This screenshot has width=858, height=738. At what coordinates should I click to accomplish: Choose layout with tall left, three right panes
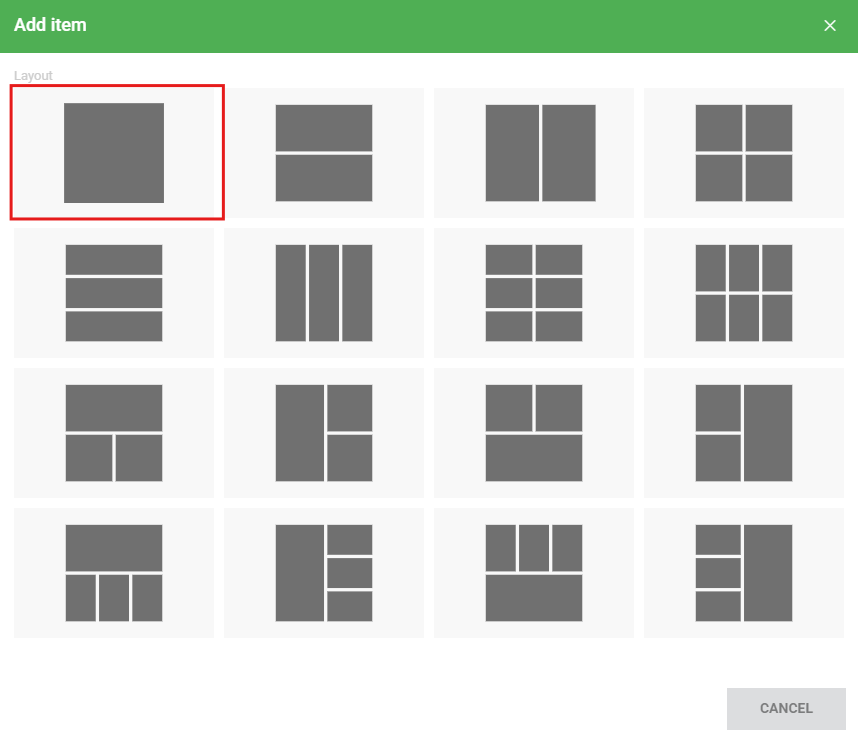(324, 573)
